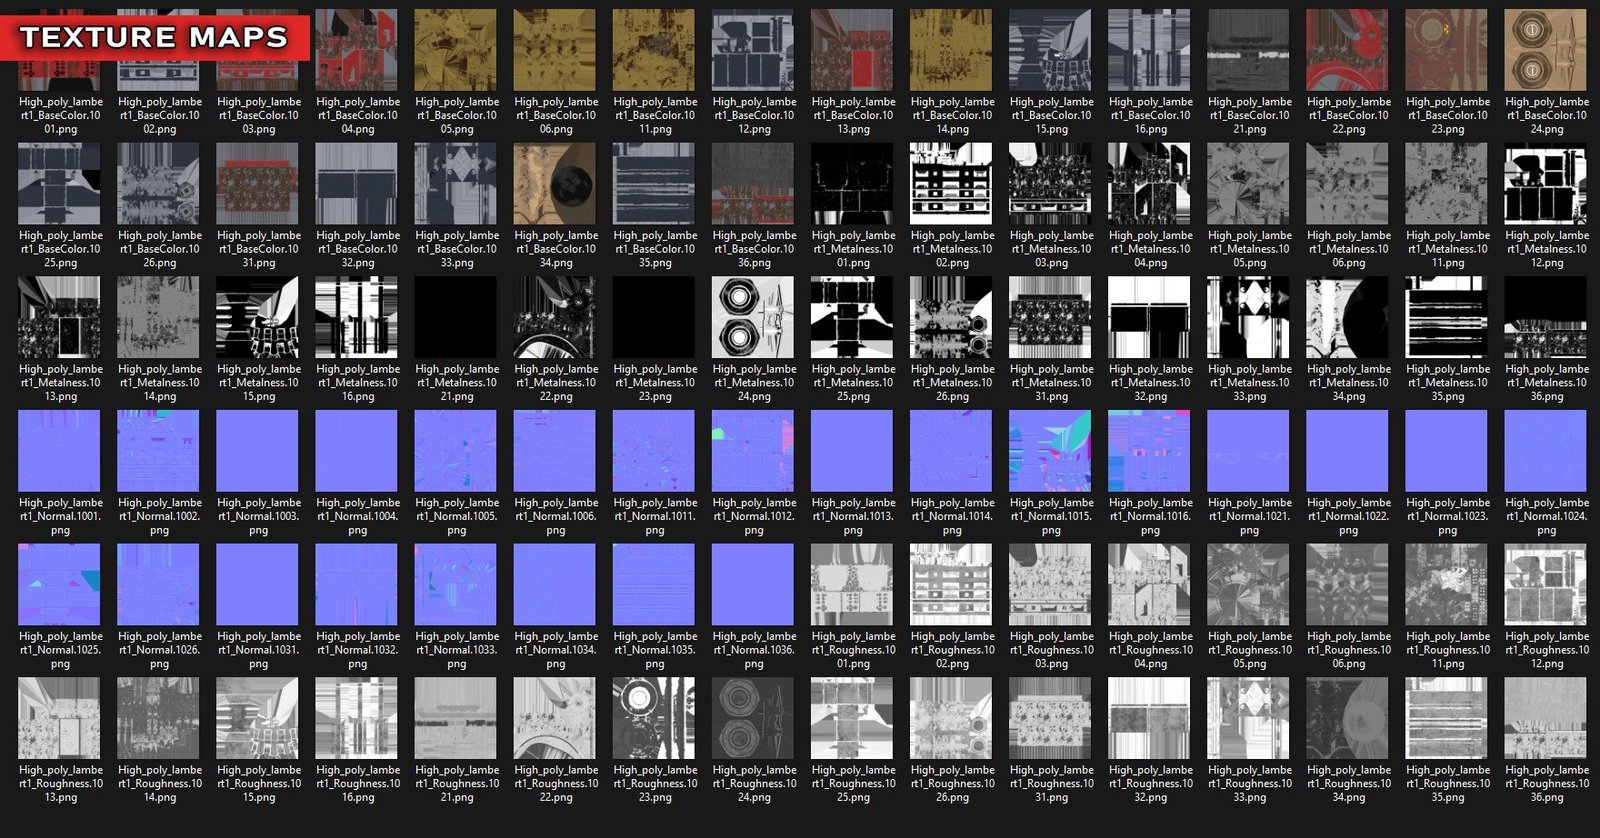This screenshot has height=838, width=1600.
Task: Select the Normal.1015 map thumbnail
Action: pyautogui.click(x=1050, y=451)
